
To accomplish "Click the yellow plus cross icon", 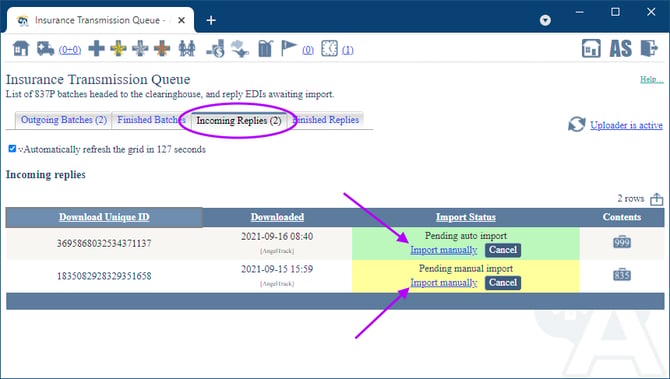I will coord(118,49).
